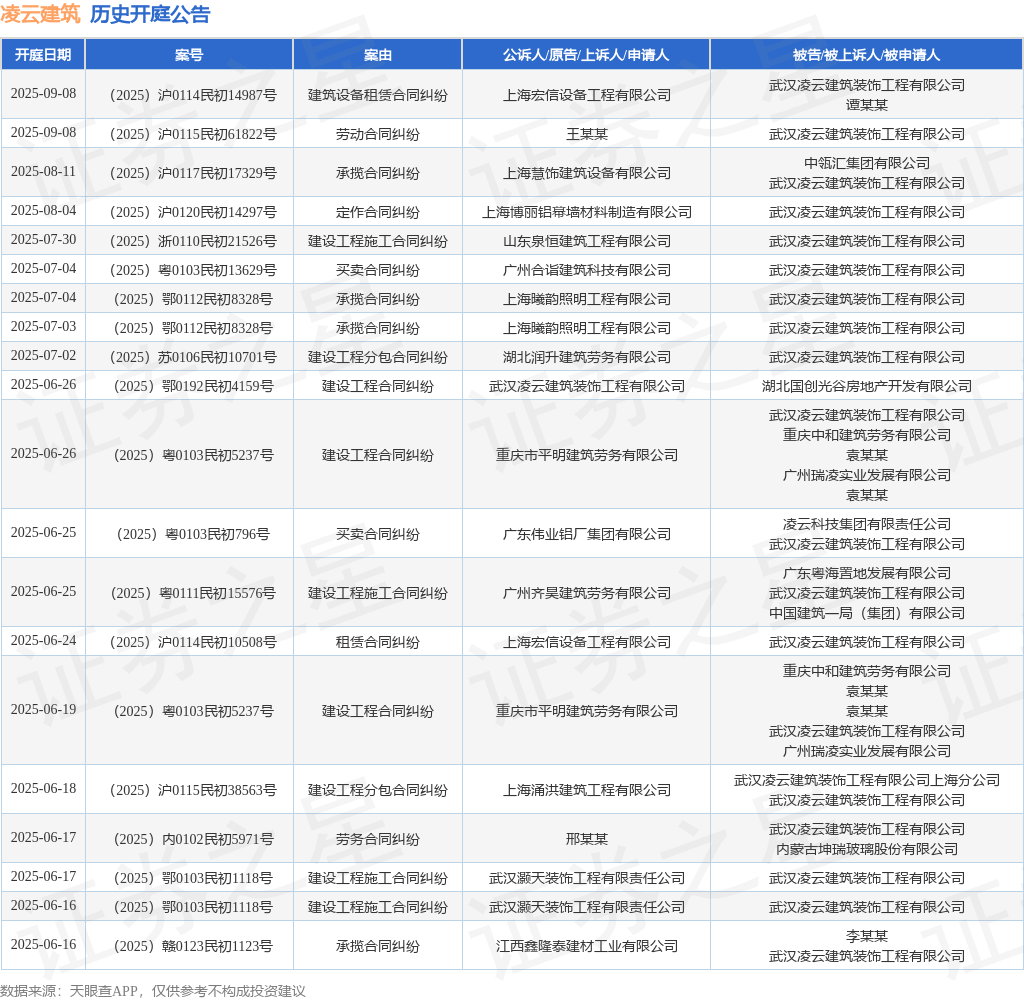Screen dimensions: 1024x1000
Task: Click the date 2025-06-18
Action: tap(43, 789)
